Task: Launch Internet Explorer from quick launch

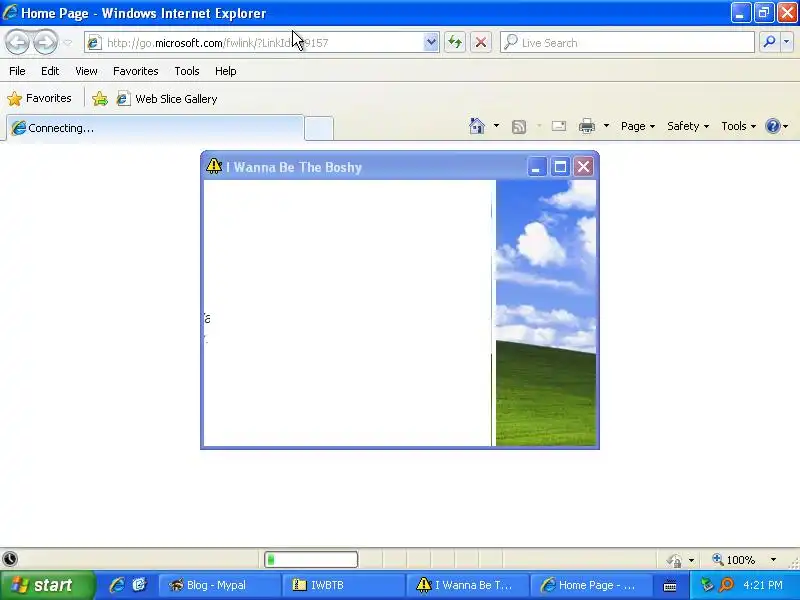Action: pos(117,585)
